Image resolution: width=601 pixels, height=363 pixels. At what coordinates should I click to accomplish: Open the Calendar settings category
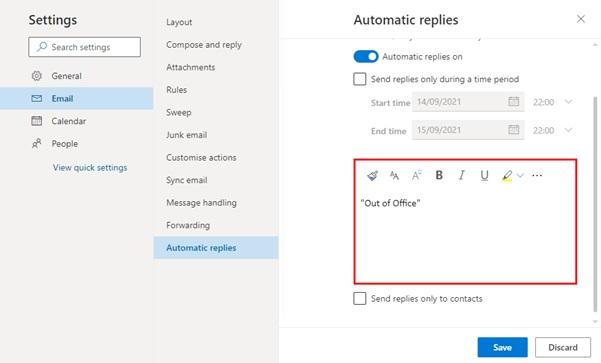point(77,121)
